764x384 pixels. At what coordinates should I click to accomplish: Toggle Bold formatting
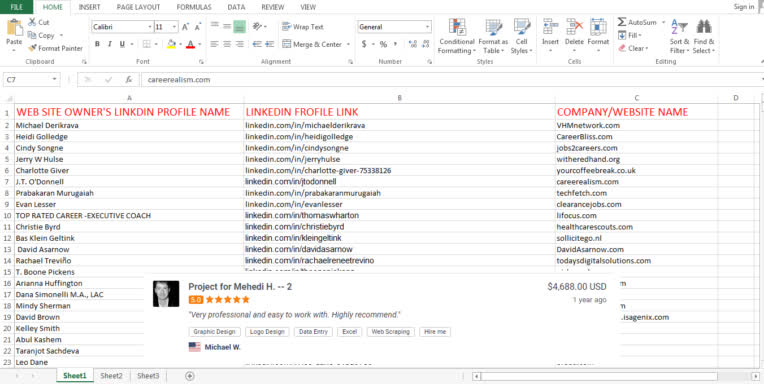[97, 44]
